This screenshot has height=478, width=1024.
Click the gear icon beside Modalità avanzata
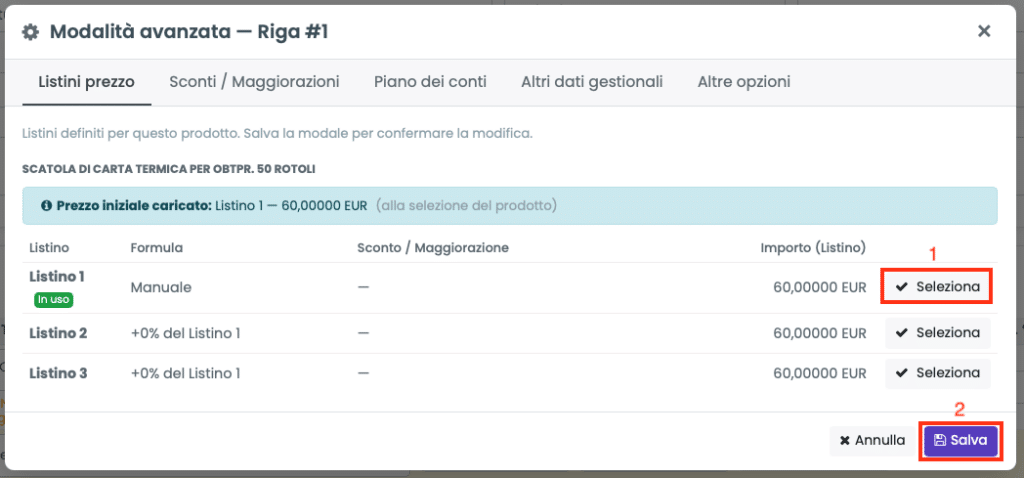[30, 32]
